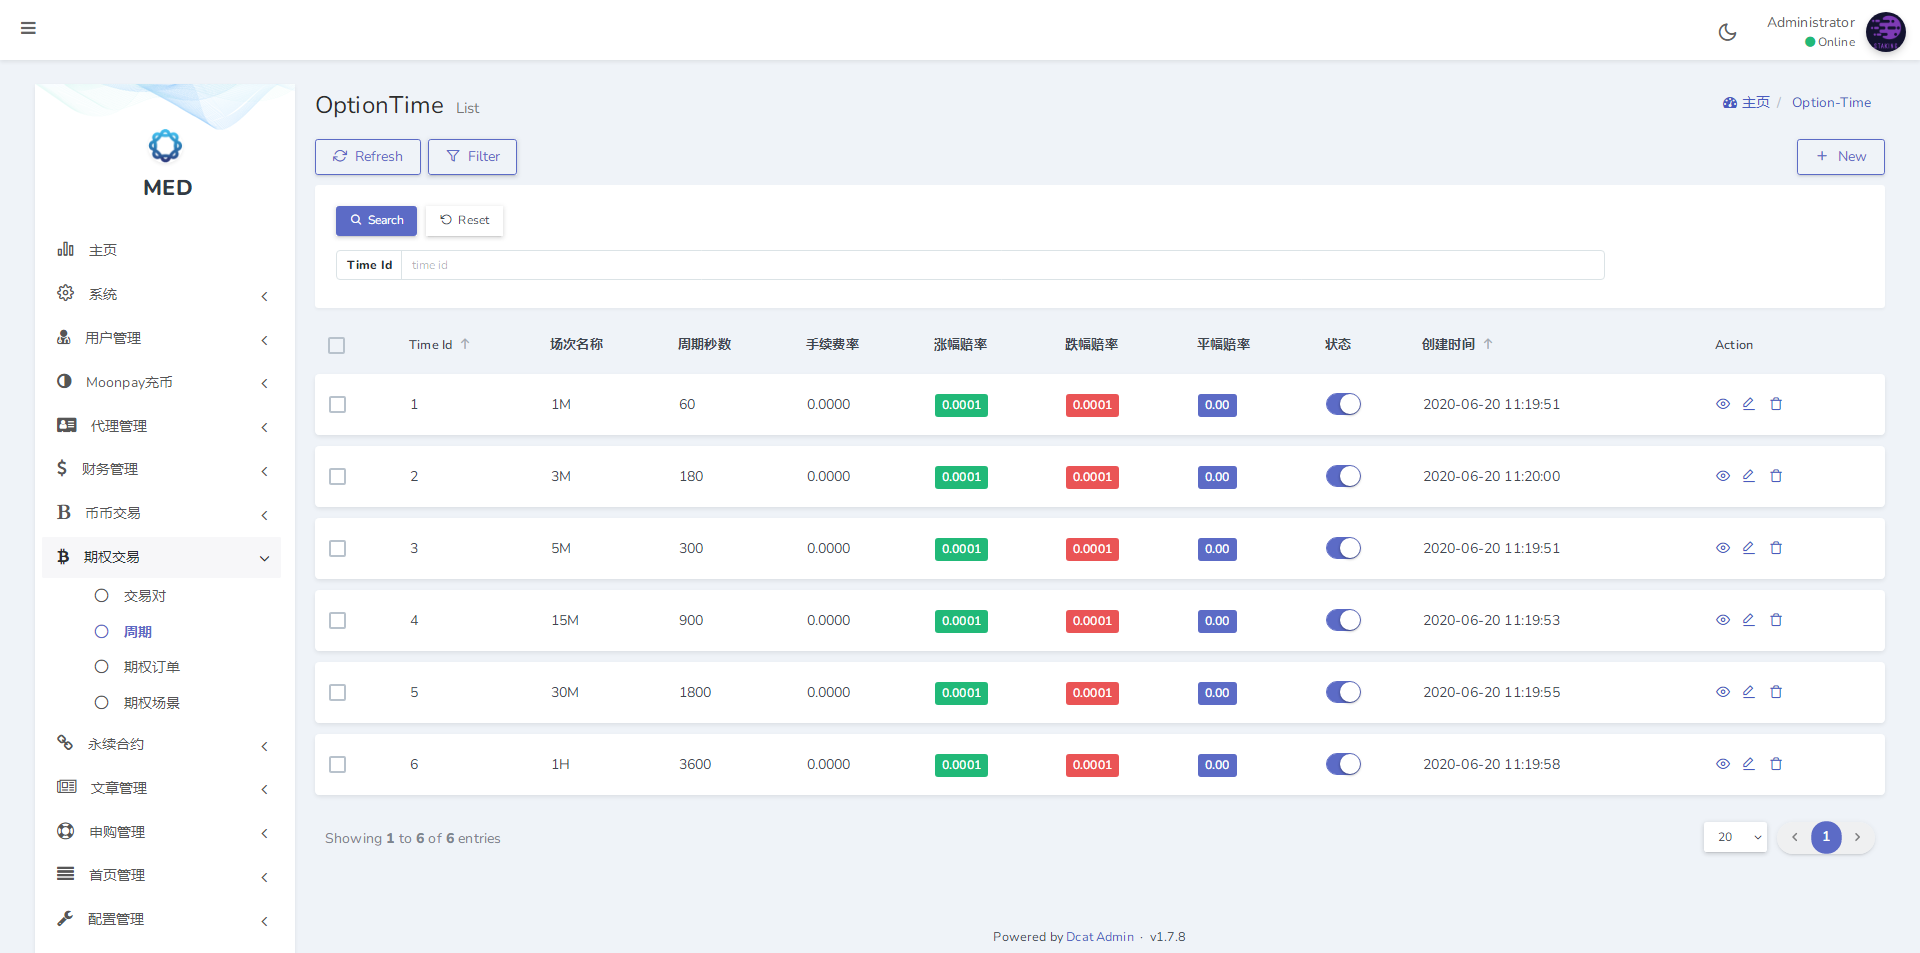Open the Administrator avatar
The width and height of the screenshot is (1920, 953).
tap(1885, 32)
